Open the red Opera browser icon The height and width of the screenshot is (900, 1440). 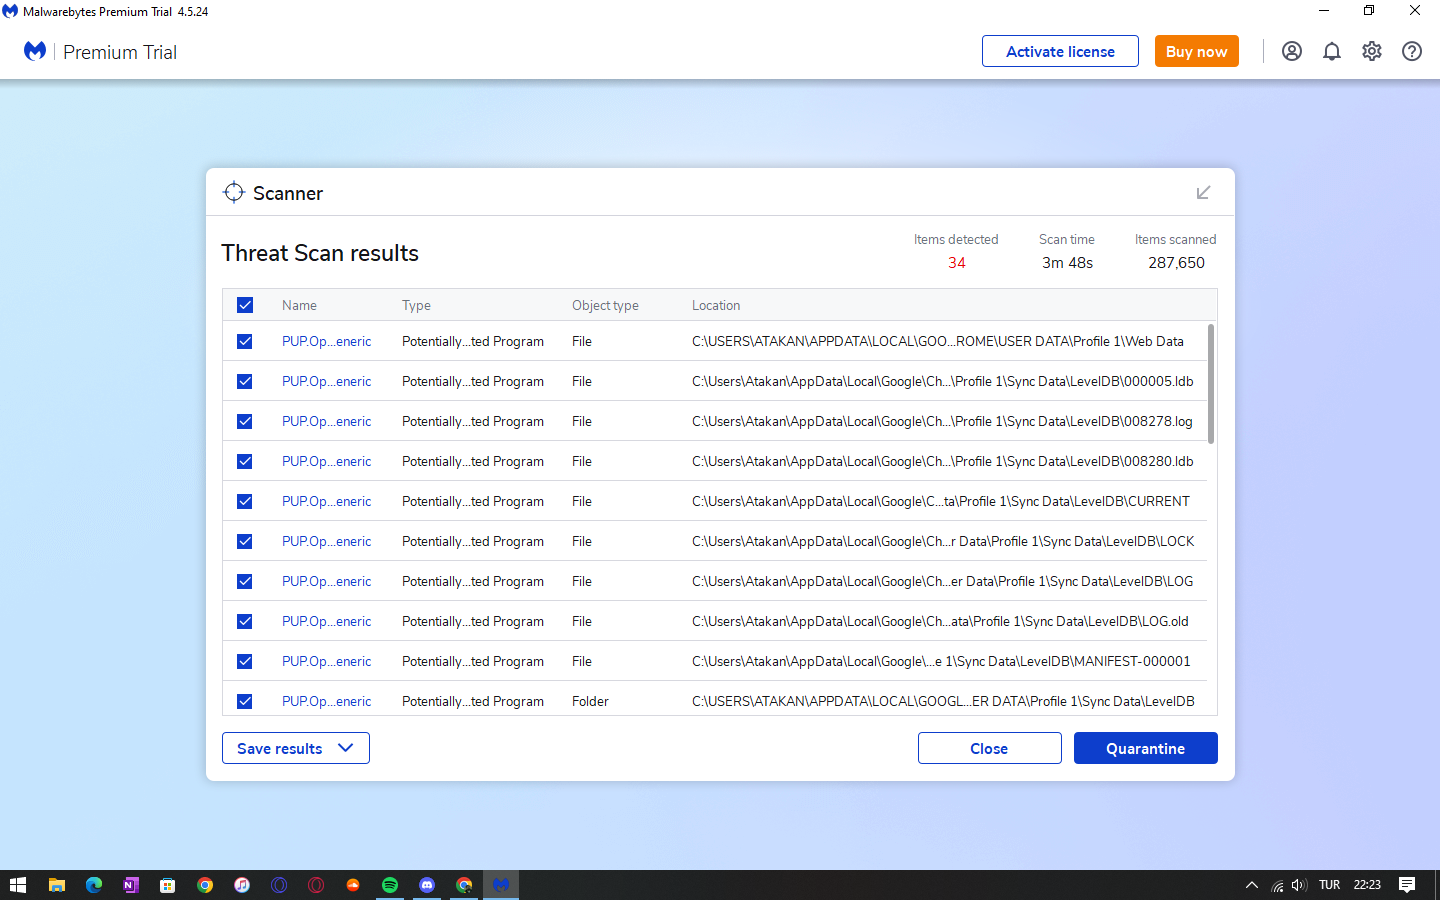point(316,885)
